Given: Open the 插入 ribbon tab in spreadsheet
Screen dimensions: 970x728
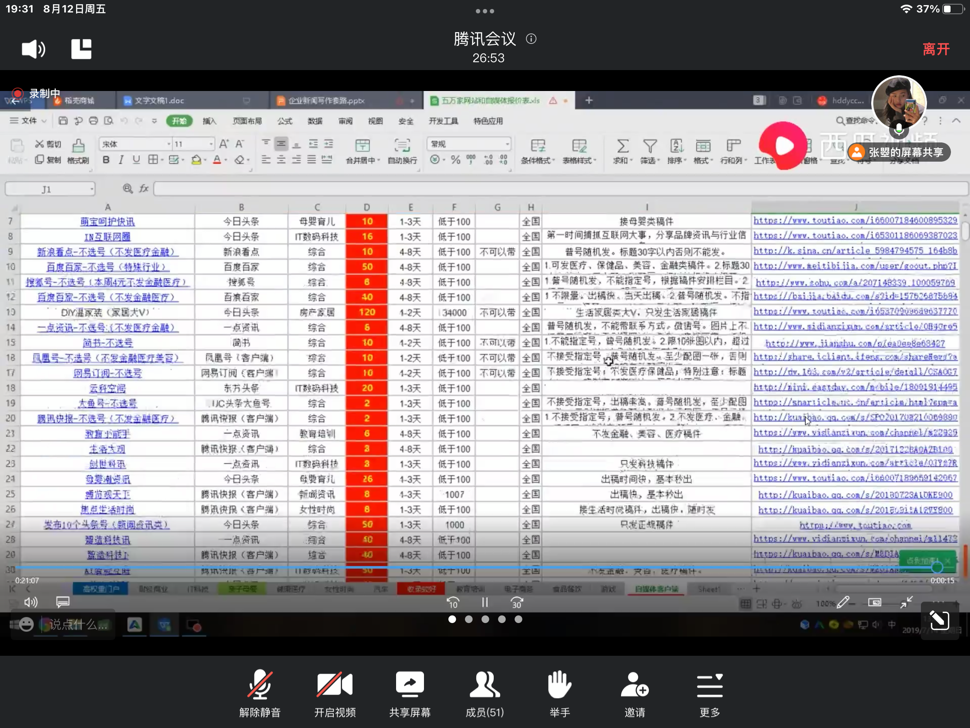Looking at the screenshot, I should [x=209, y=121].
